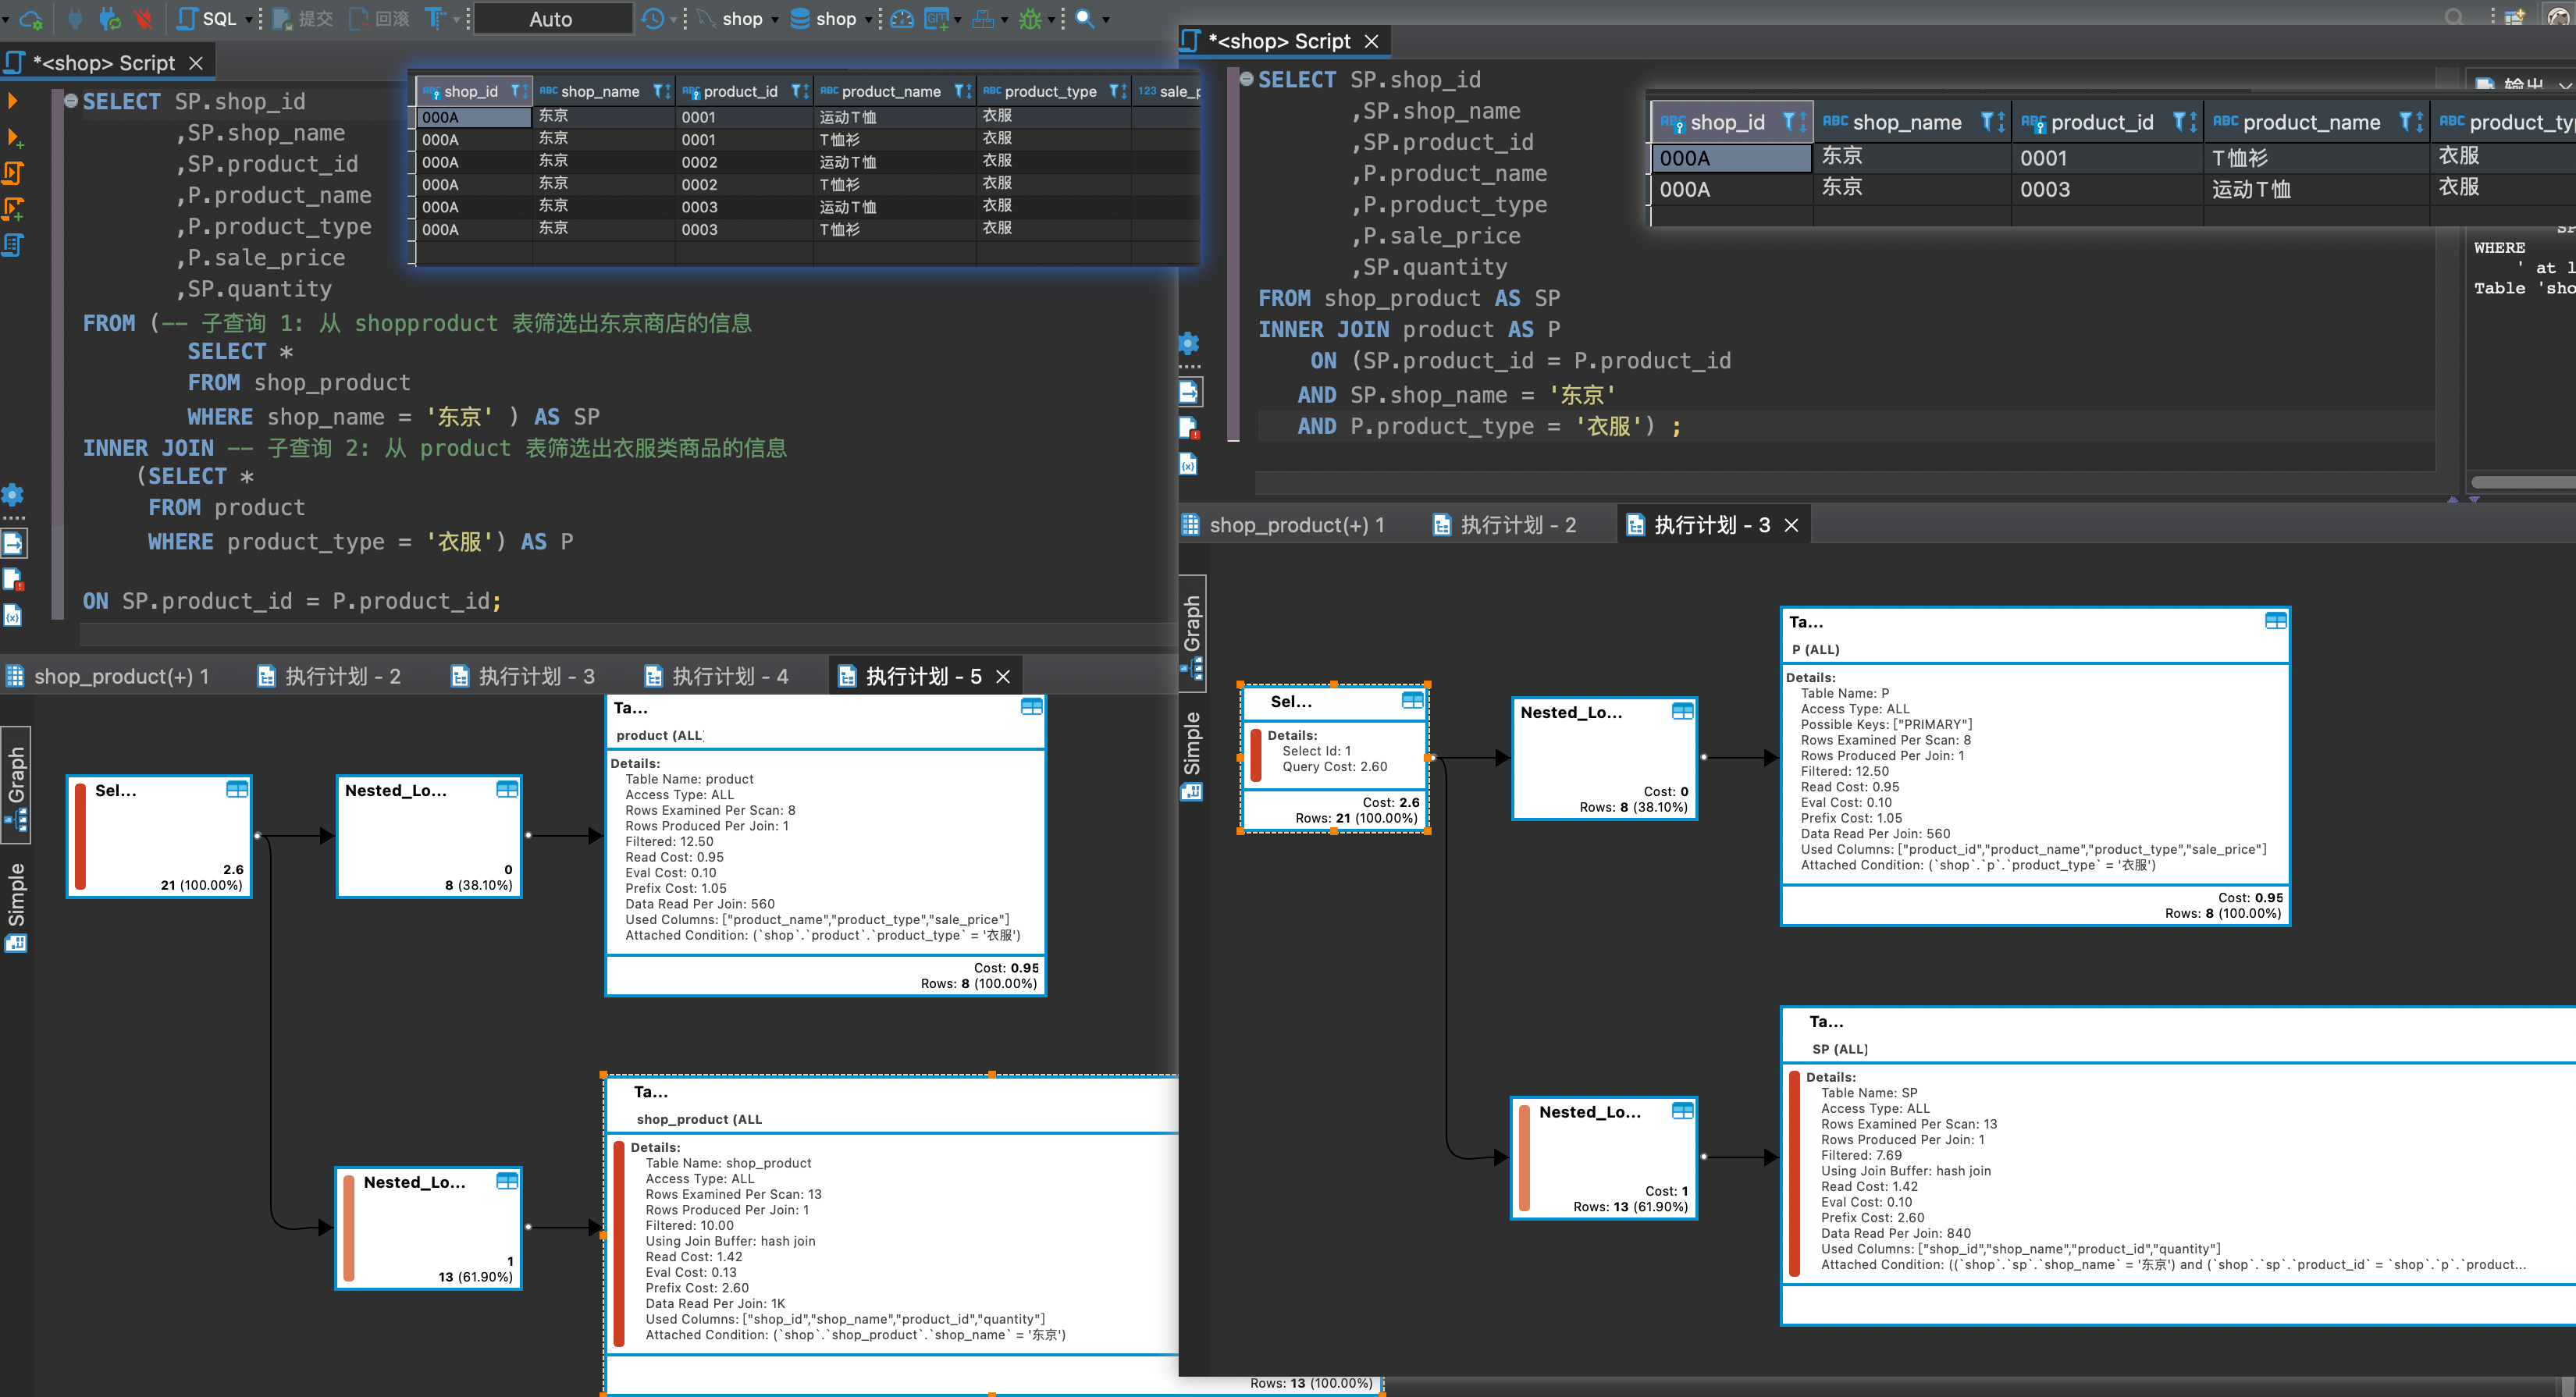Screen dimensions: 2576x1397
Task: Filter the right product_id column
Action: (x=2180, y=122)
